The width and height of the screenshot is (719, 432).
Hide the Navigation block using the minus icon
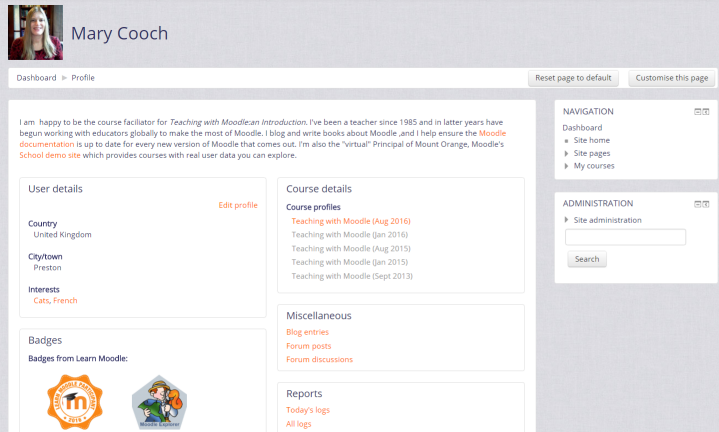[697, 111]
